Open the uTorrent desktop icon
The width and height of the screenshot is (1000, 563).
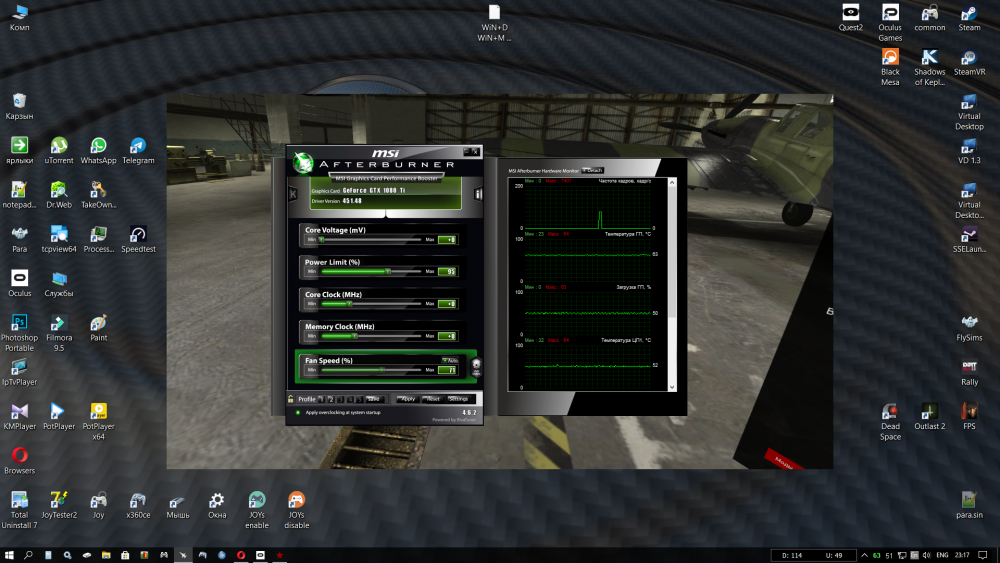(59, 151)
